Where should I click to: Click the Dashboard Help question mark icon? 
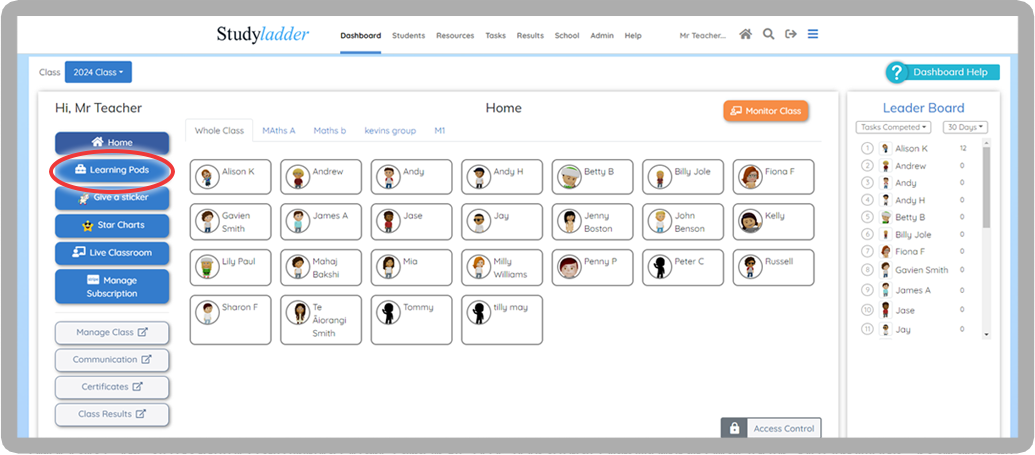896,72
